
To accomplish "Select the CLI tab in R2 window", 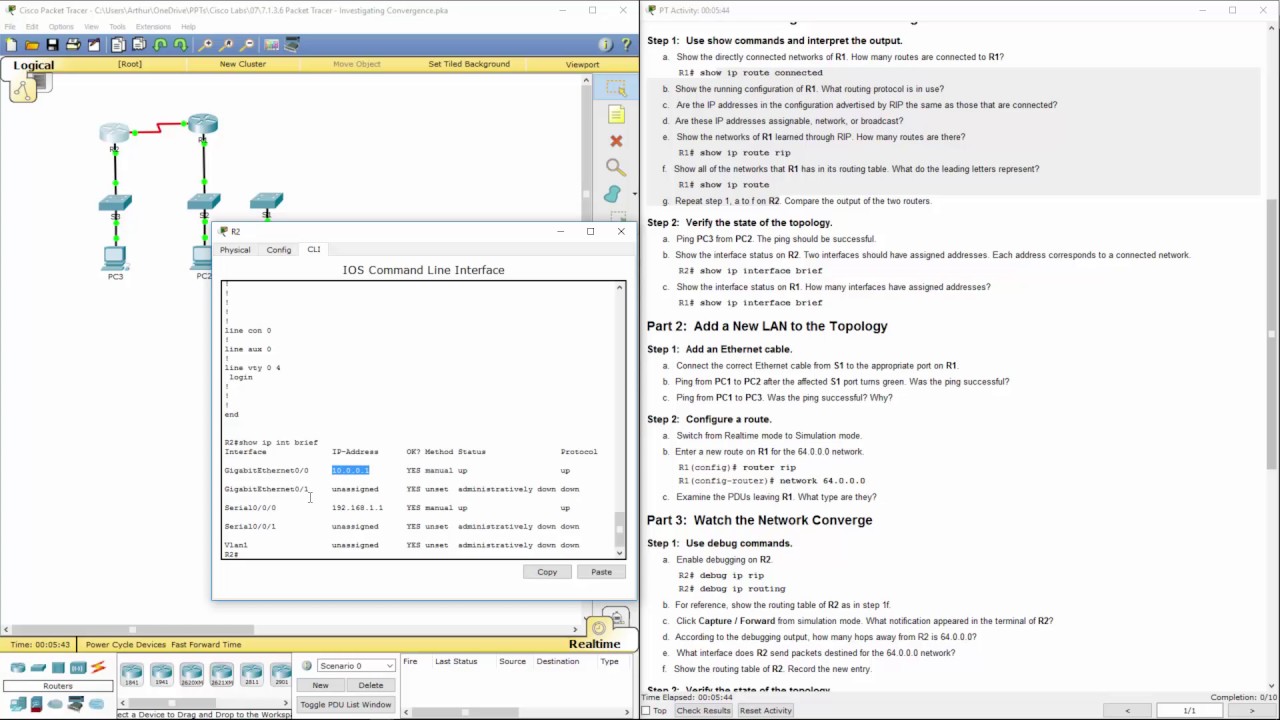I will [x=314, y=250].
